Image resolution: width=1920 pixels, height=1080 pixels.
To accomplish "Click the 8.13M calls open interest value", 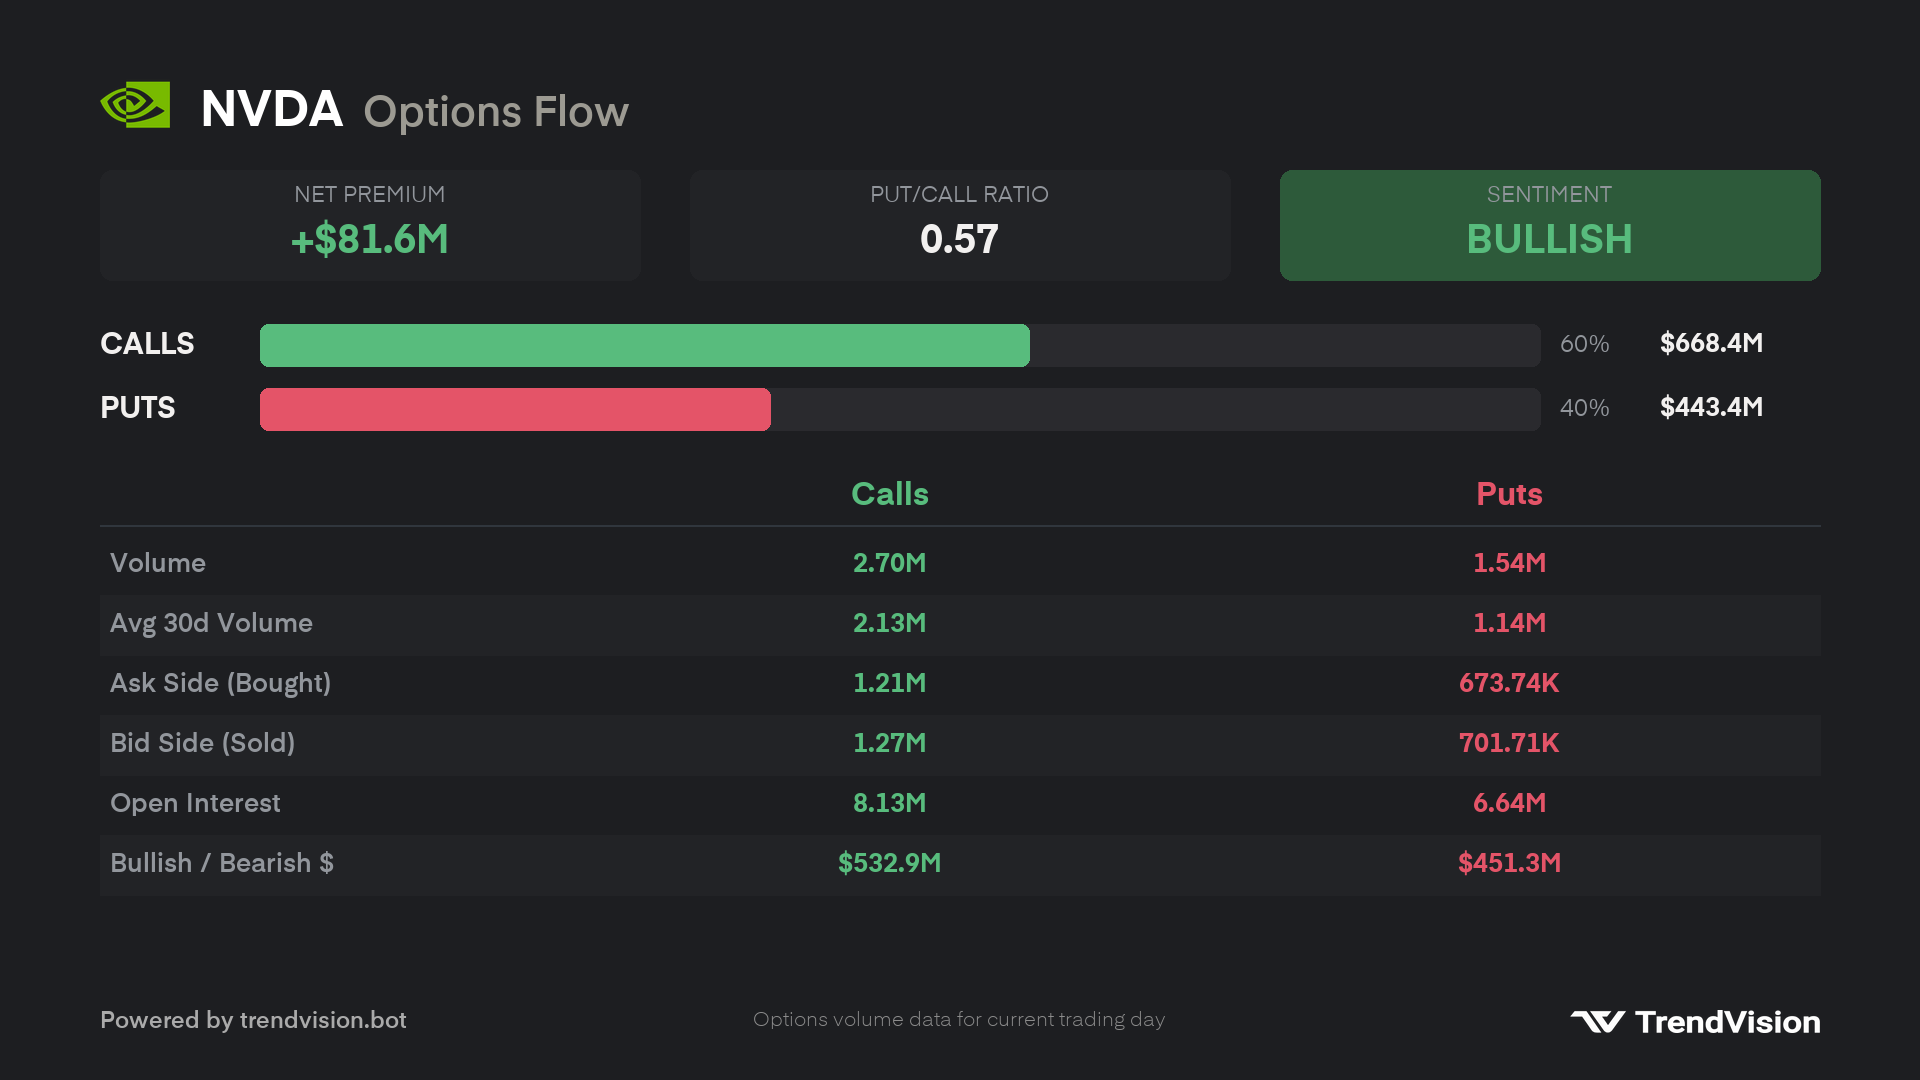I will tap(890, 803).
